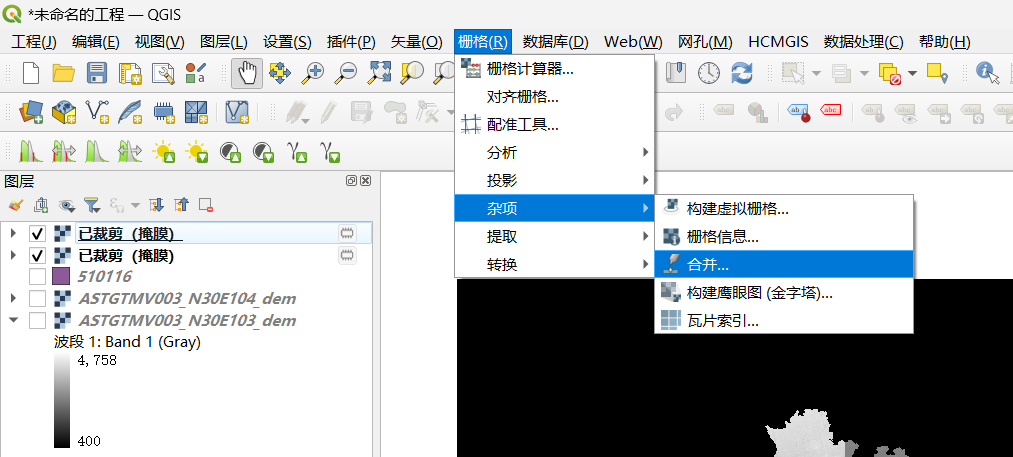Click add group icon in Layers panel
This screenshot has height=457, width=1013.
tap(41, 206)
